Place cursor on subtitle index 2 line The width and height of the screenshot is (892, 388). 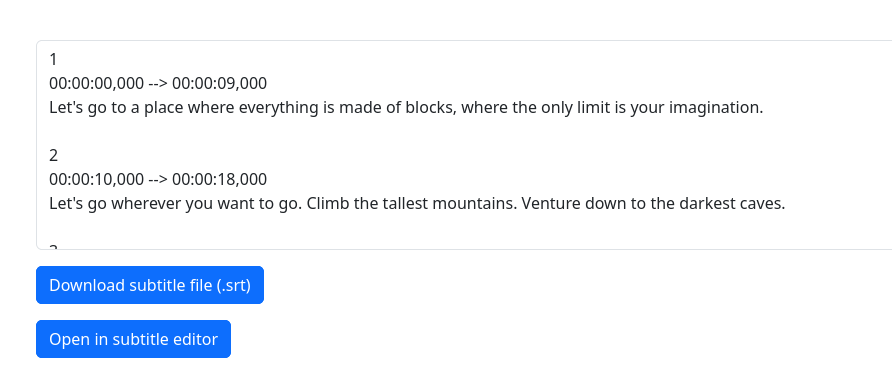pos(53,155)
